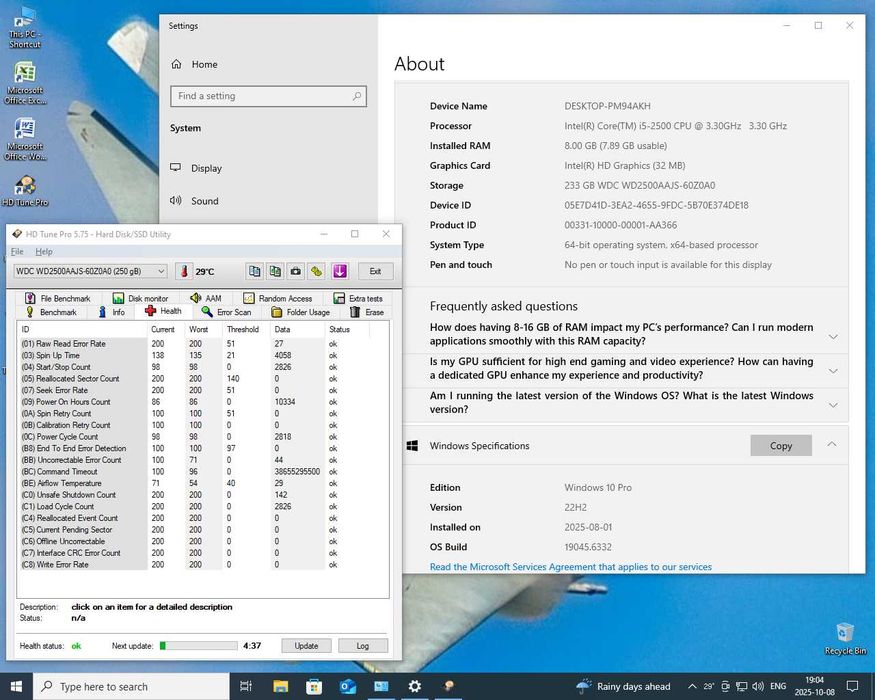The width and height of the screenshot is (875, 700).
Task: Open the notification center icon
Action: pyautogui.click(x=852, y=686)
